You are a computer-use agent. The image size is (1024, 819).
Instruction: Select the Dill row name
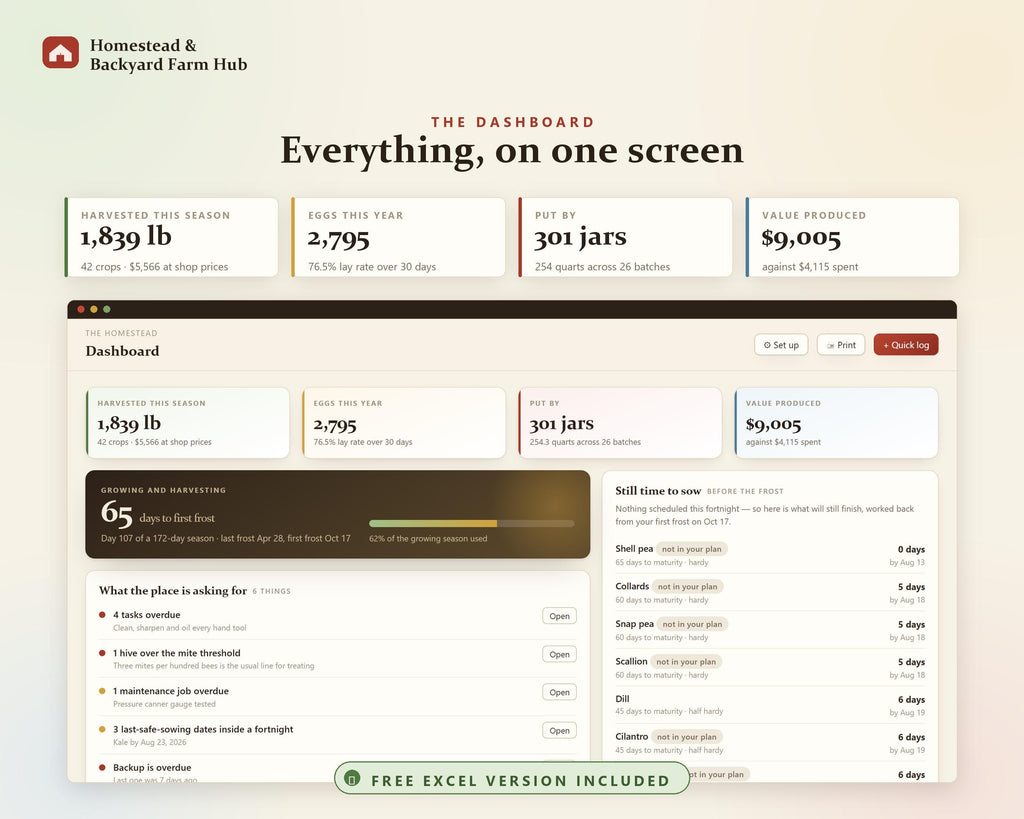tap(622, 699)
